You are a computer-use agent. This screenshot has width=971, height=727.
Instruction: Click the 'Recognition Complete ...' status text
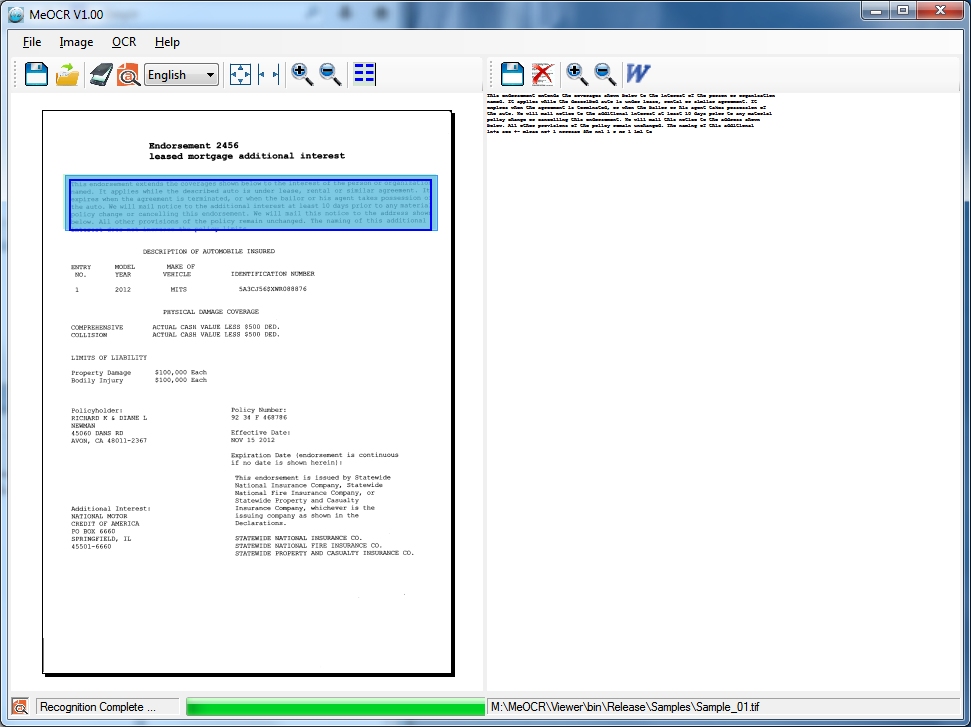click(98, 707)
